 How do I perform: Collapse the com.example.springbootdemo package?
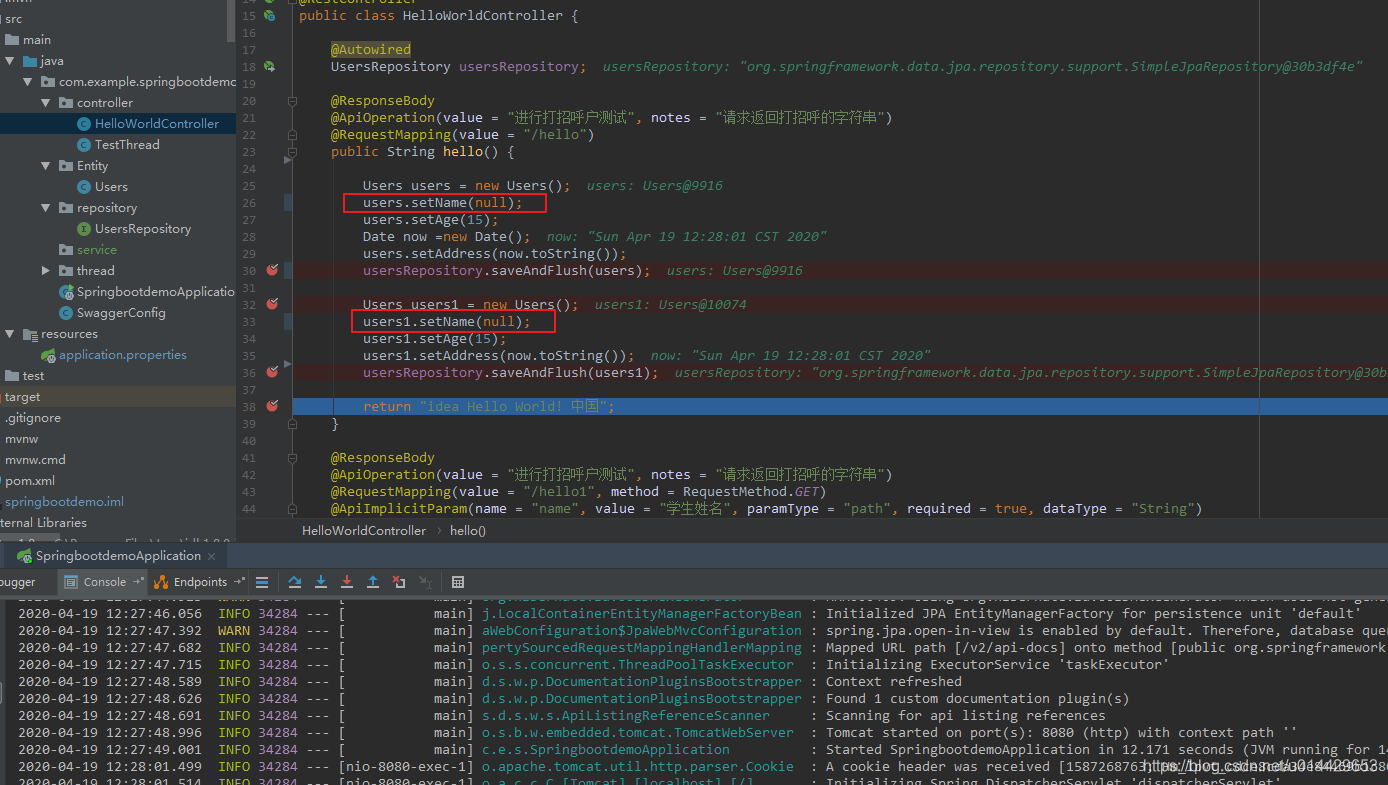[x=28, y=82]
